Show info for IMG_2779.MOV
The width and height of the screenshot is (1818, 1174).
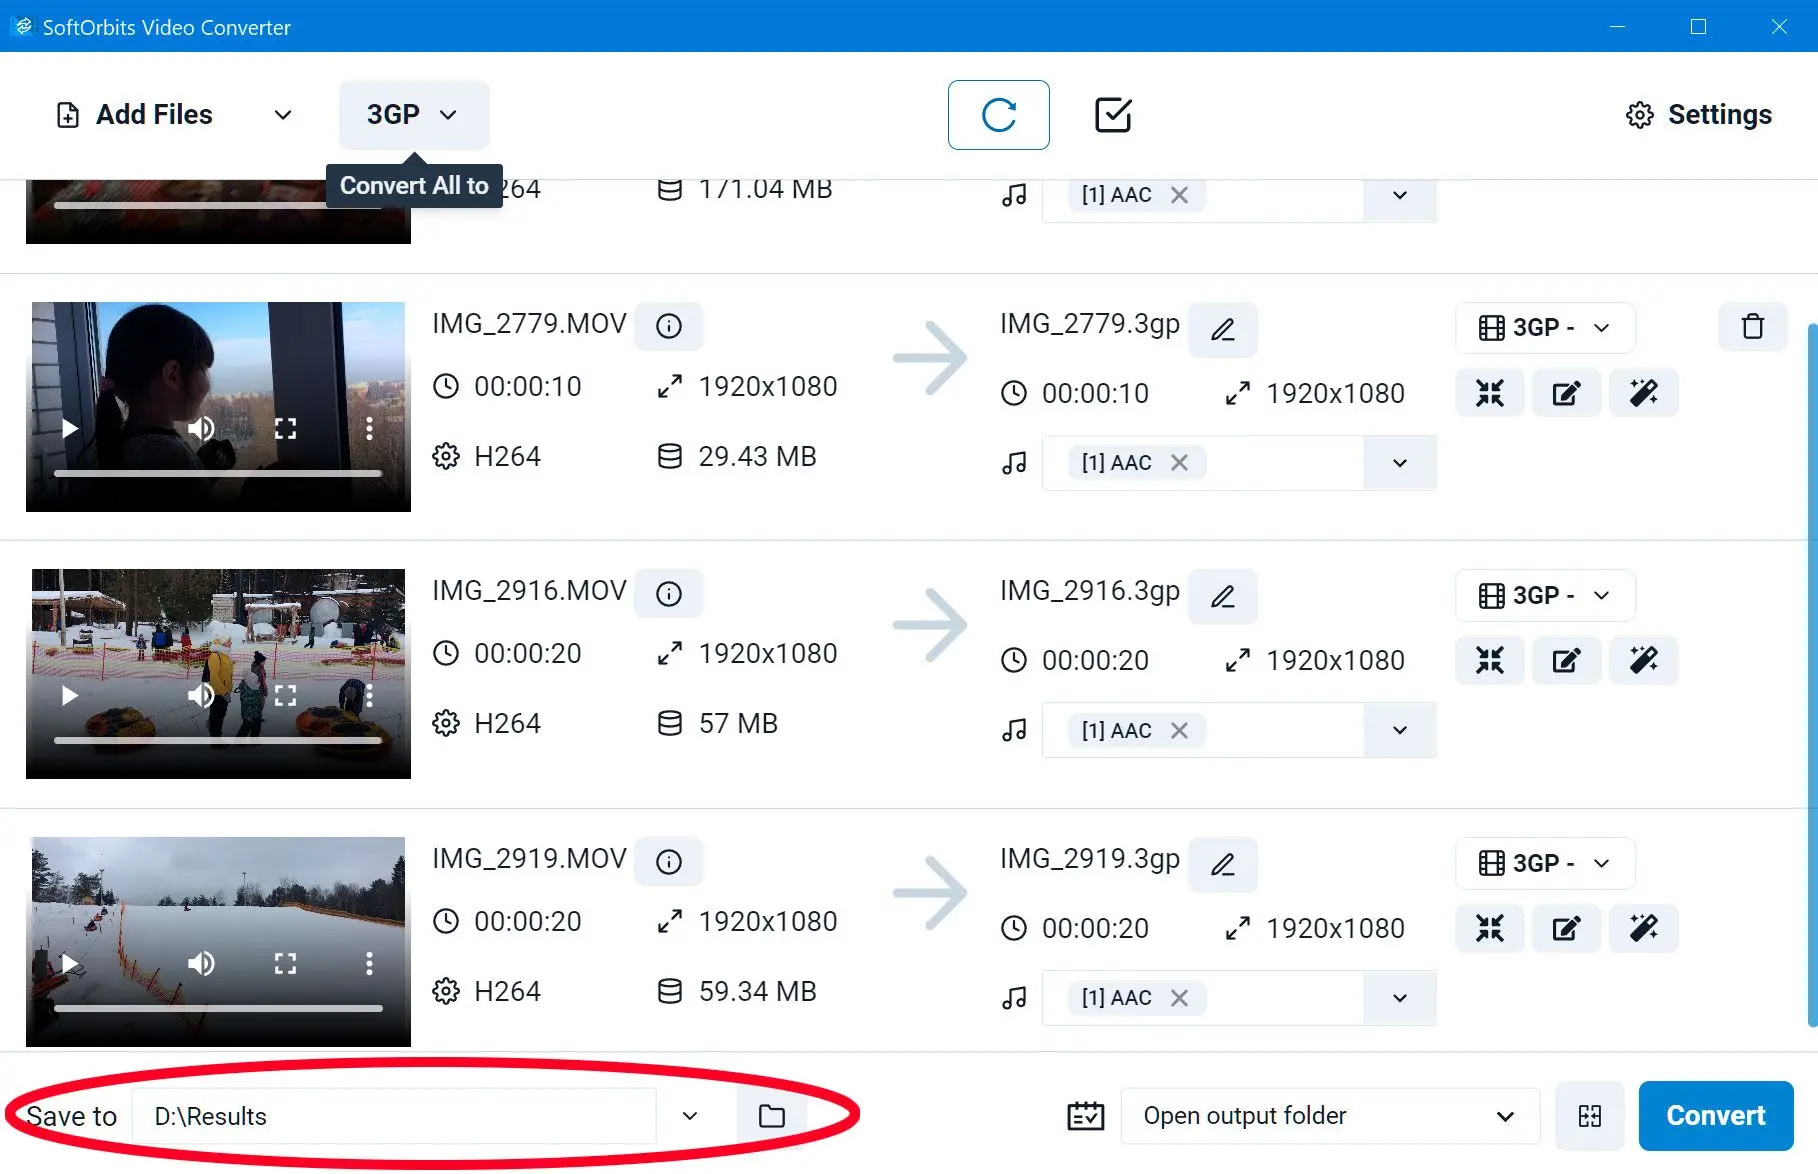pos(669,326)
